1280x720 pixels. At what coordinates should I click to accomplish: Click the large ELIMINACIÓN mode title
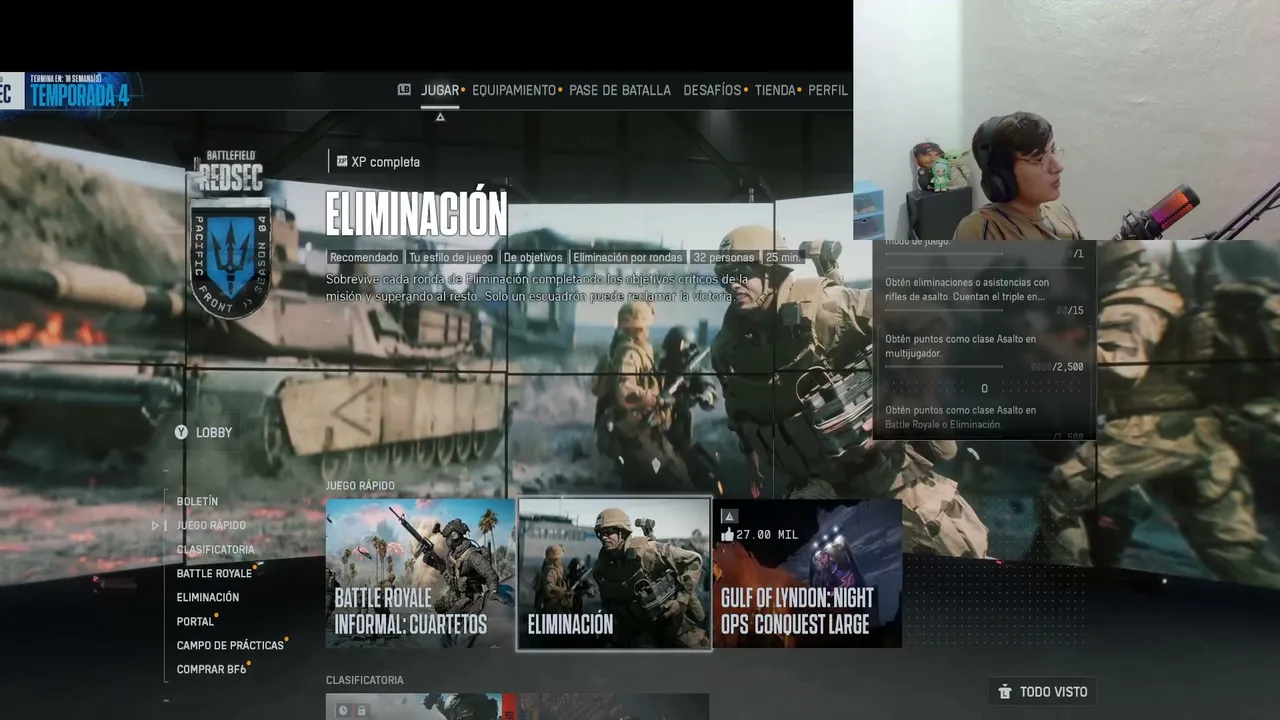coord(417,213)
